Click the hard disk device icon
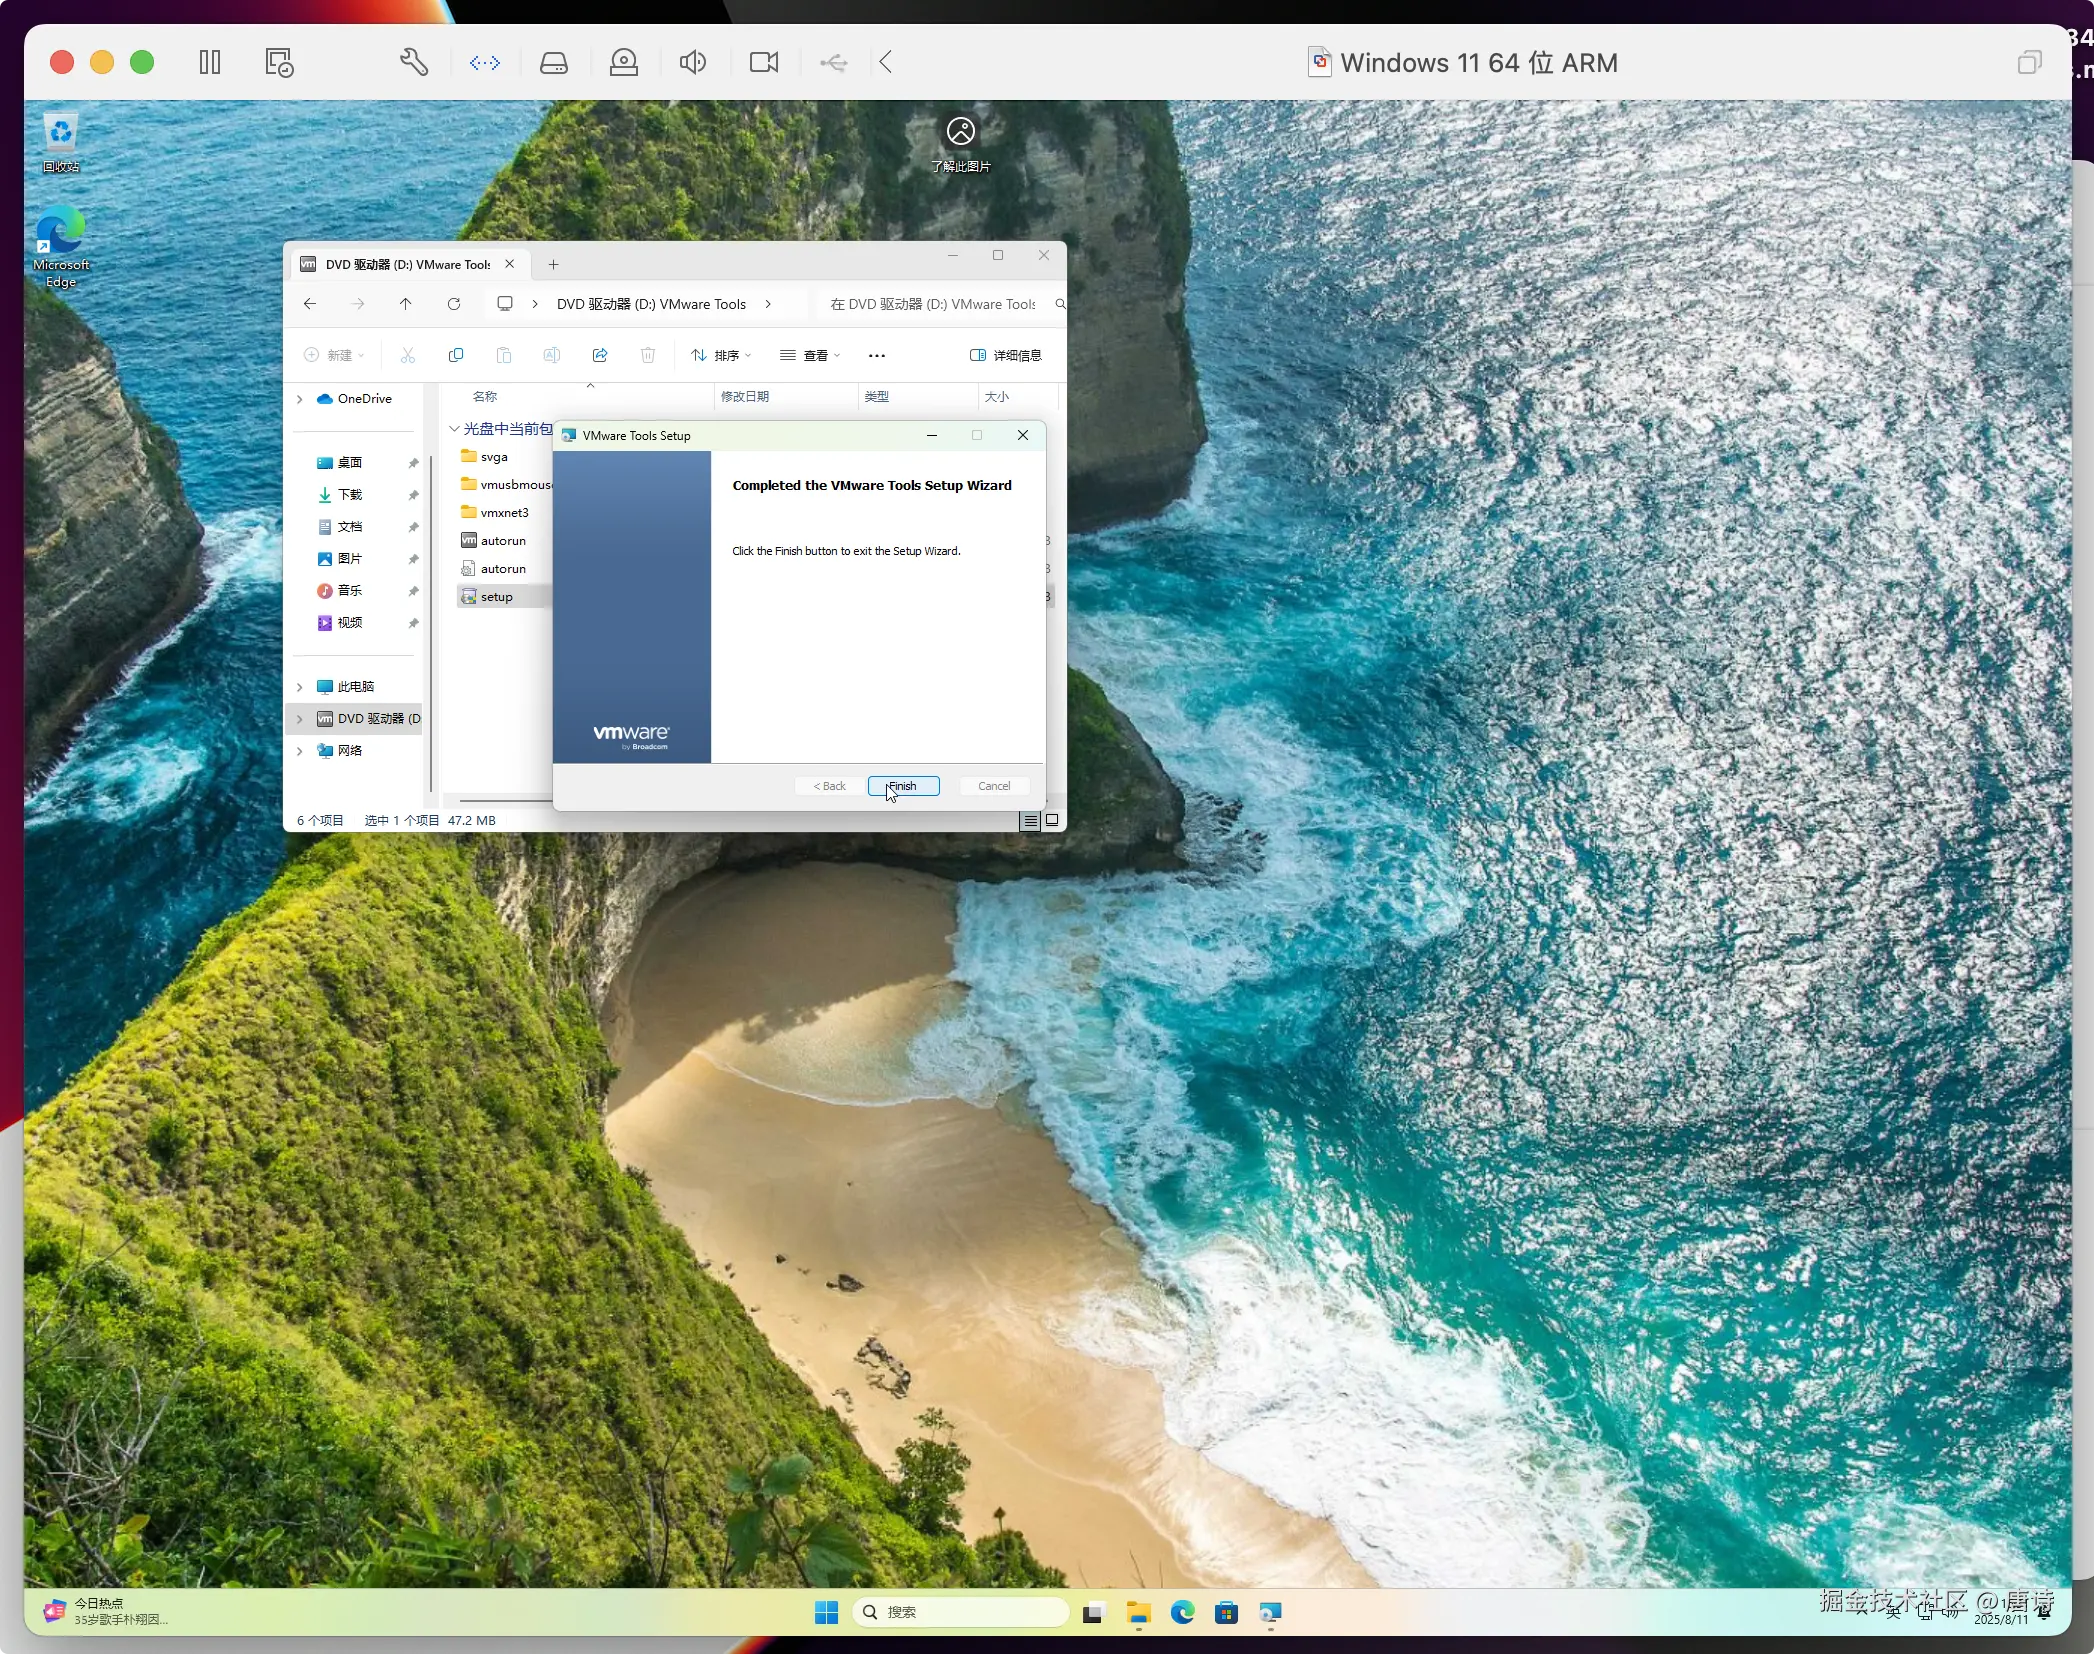 553,62
